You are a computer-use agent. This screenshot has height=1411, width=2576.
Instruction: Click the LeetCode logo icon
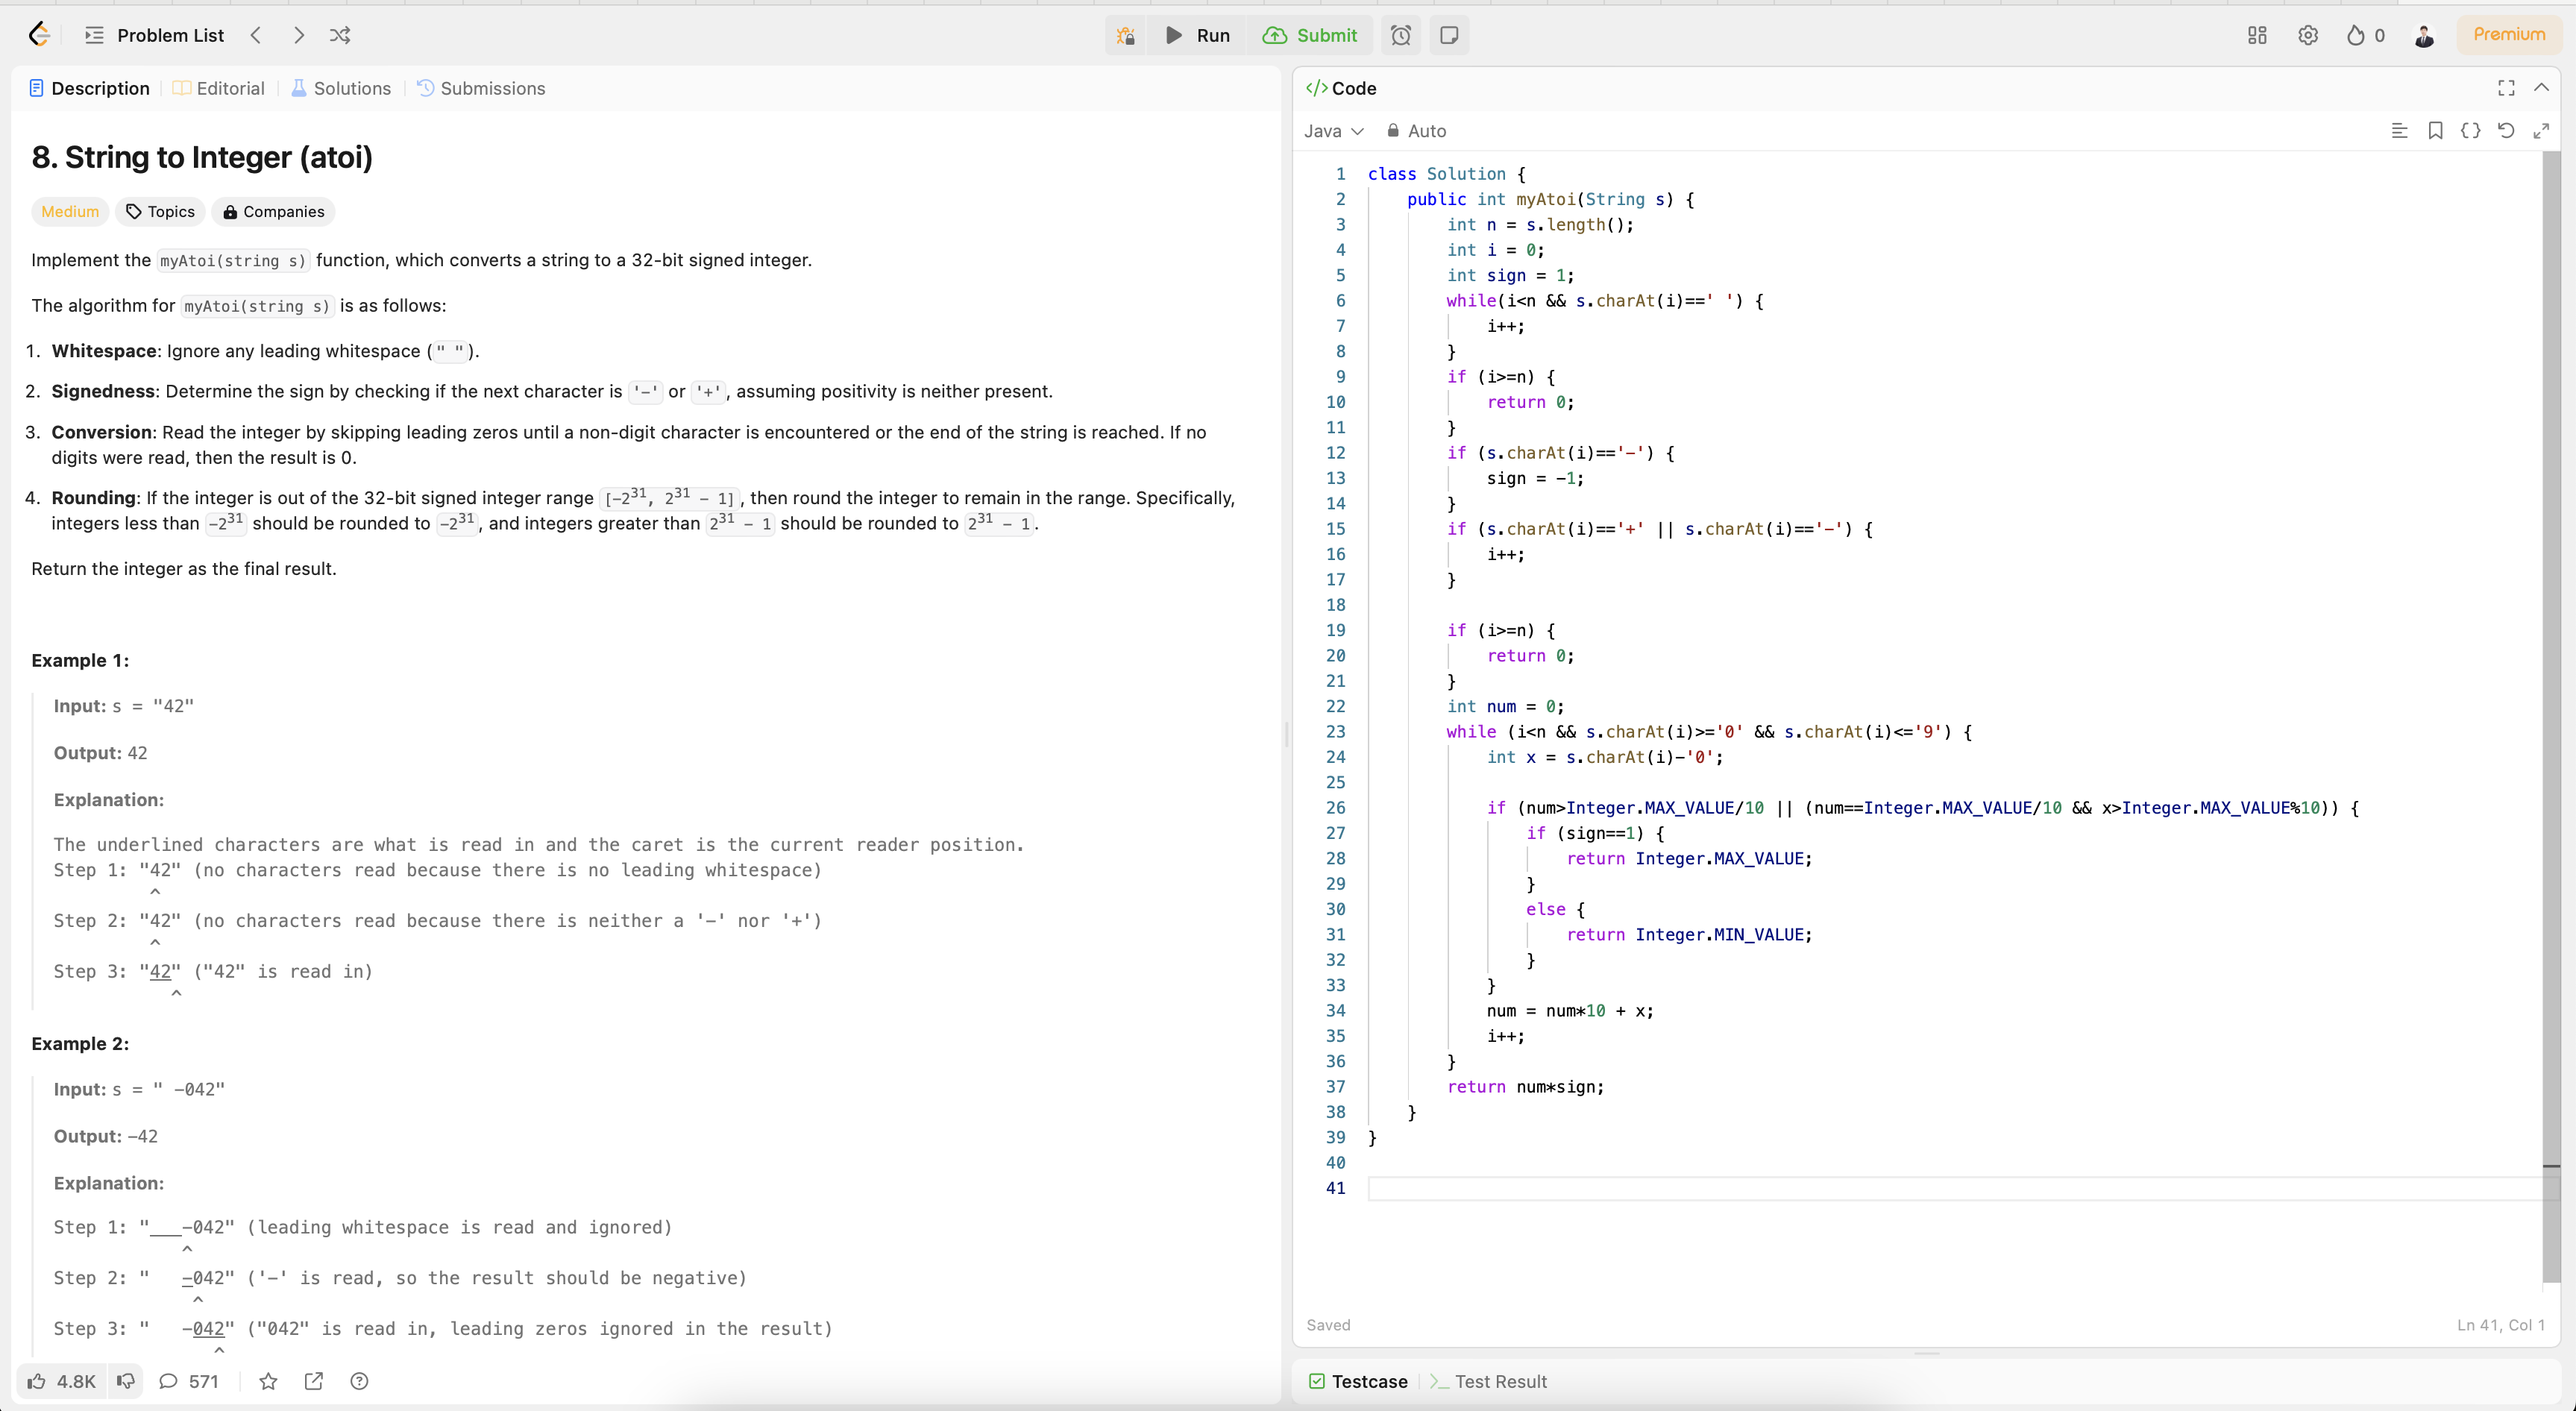39,35
